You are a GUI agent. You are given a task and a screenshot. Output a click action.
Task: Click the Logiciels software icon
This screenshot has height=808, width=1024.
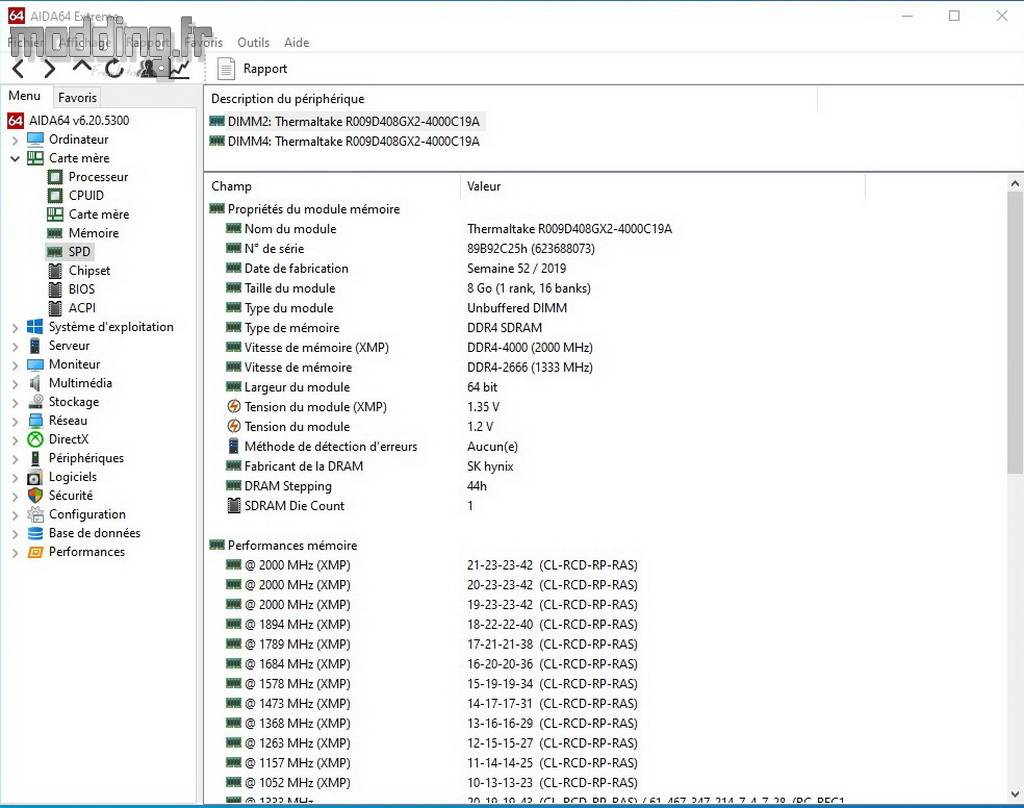(35, 477)
